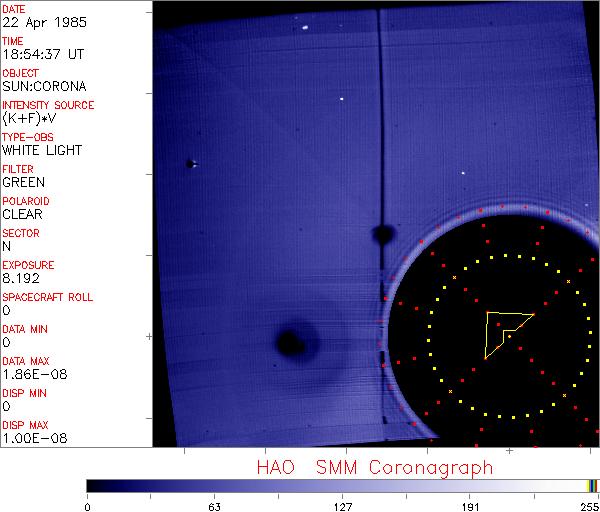
Task: Click the 'HAO SMM Coronagraph' title
Action: 374,467
